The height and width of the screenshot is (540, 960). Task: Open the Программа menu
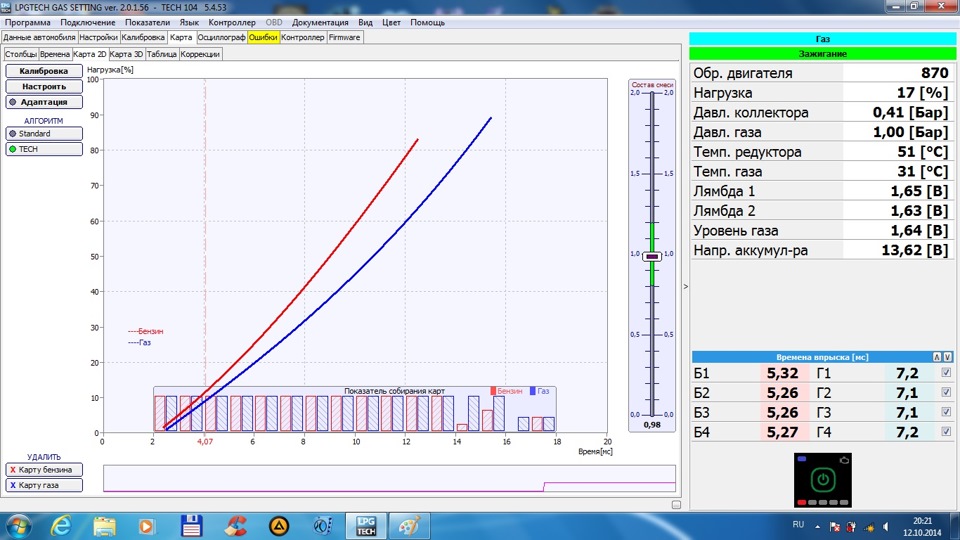click(28, 22)
